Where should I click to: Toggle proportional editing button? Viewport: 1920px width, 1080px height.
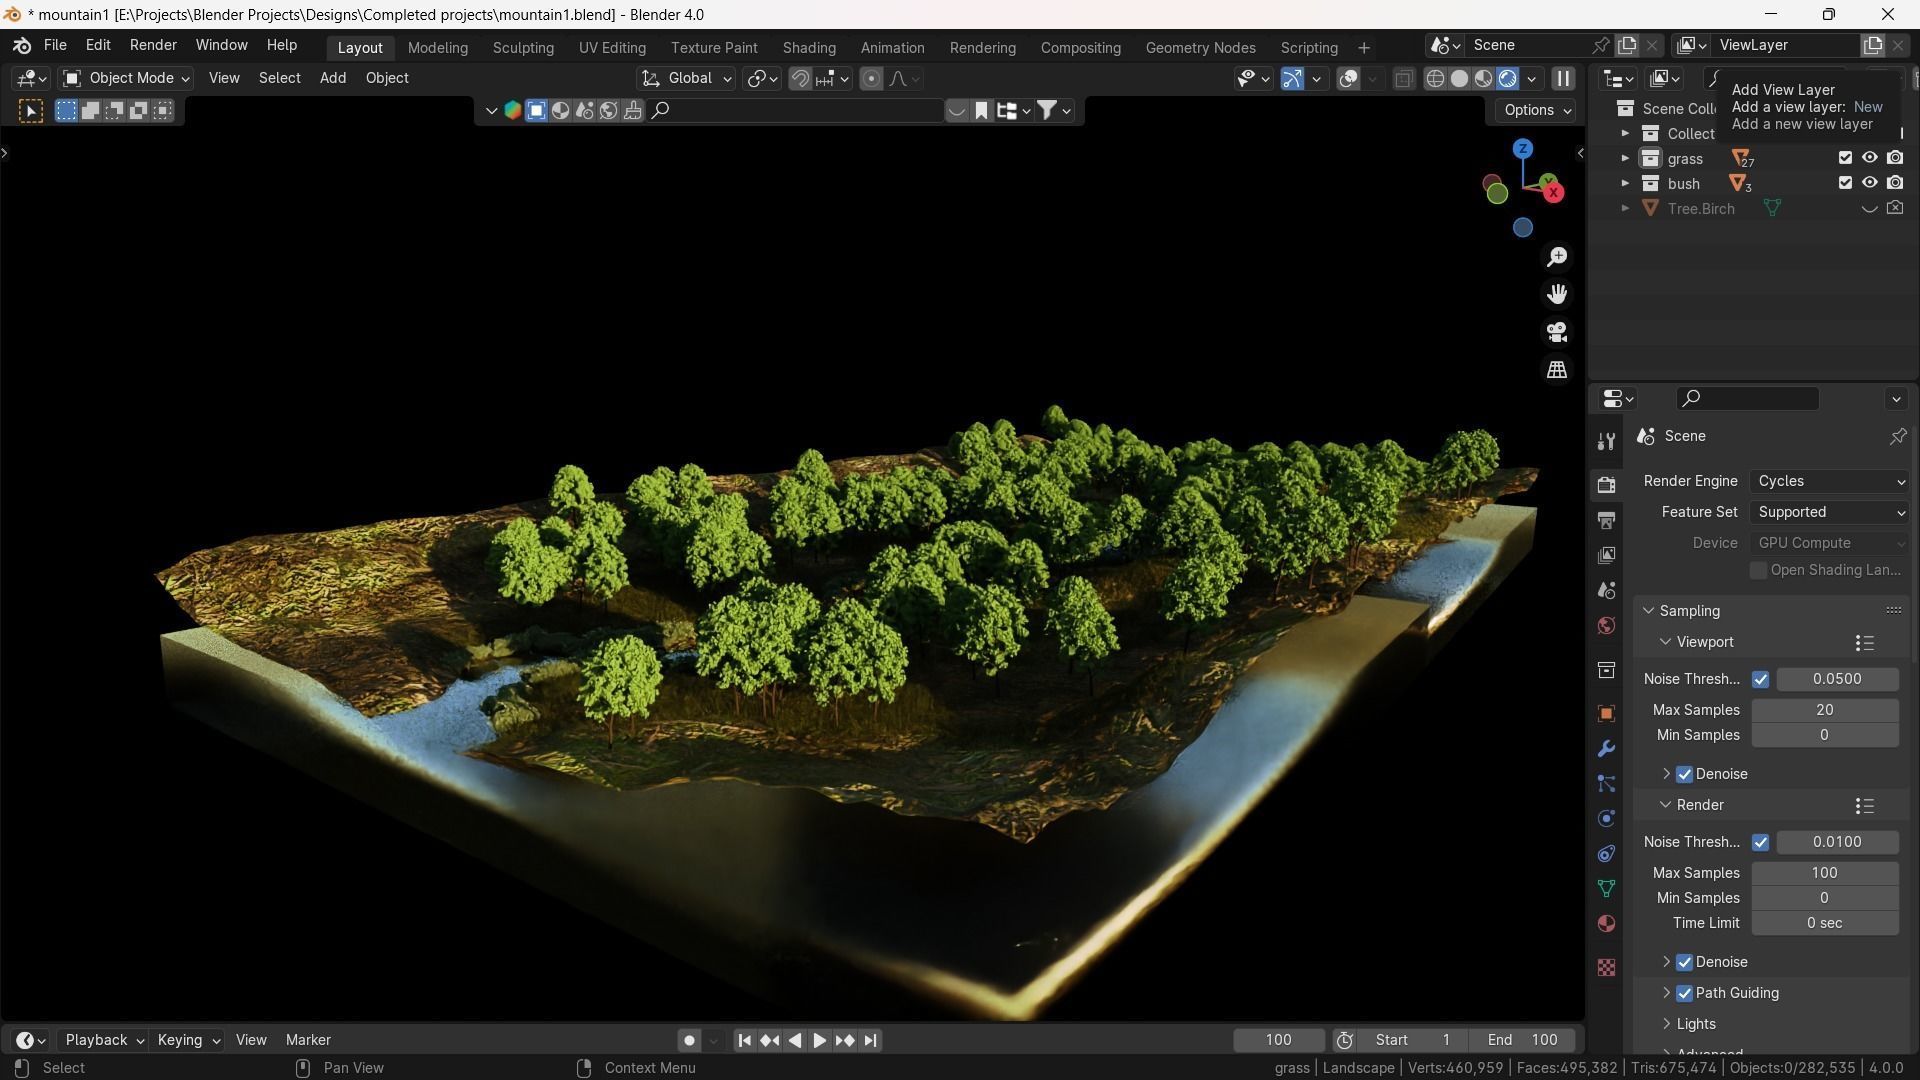pyautogui.click(x=871, y=78)
